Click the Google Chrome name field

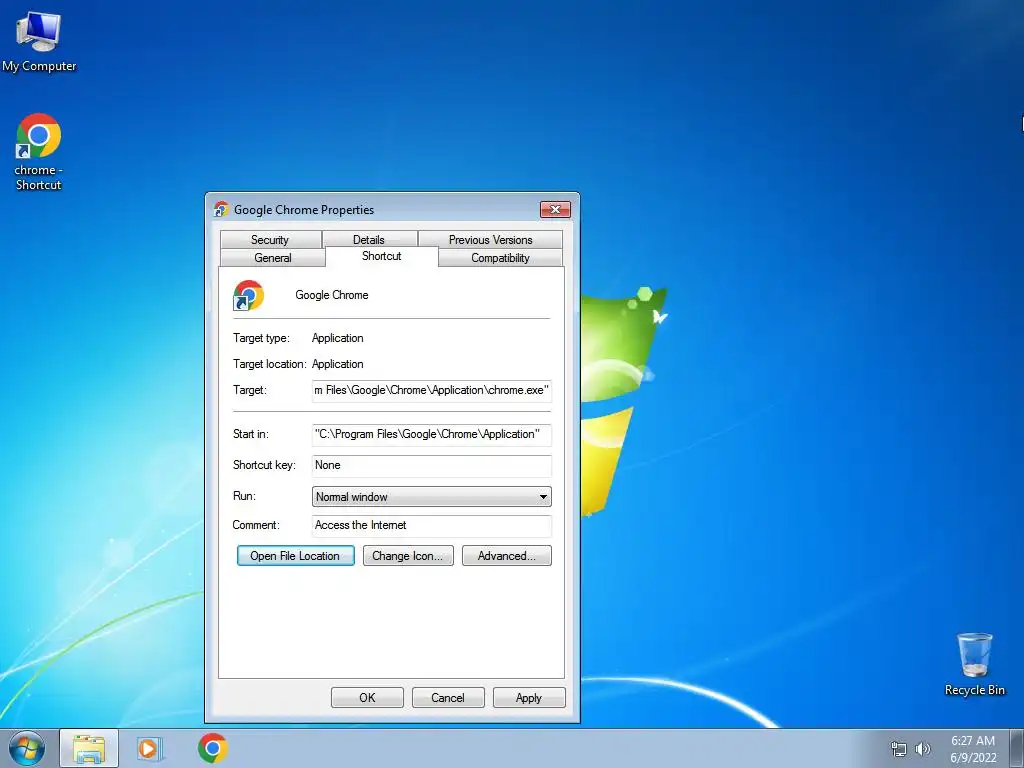point(332,295)
